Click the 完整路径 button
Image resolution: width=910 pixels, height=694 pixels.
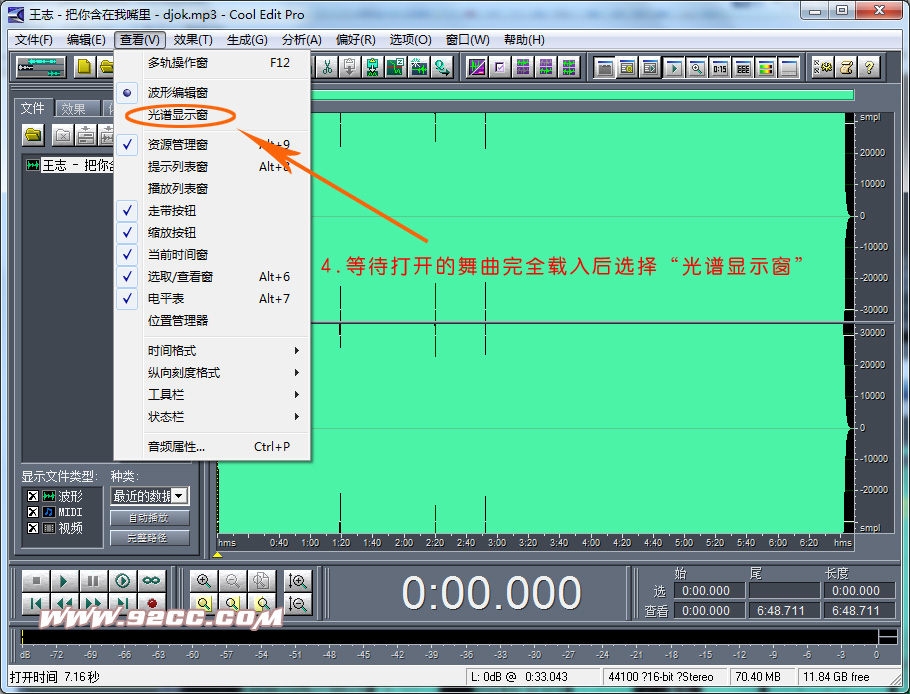pyautogui.click(x=149, y=538)
